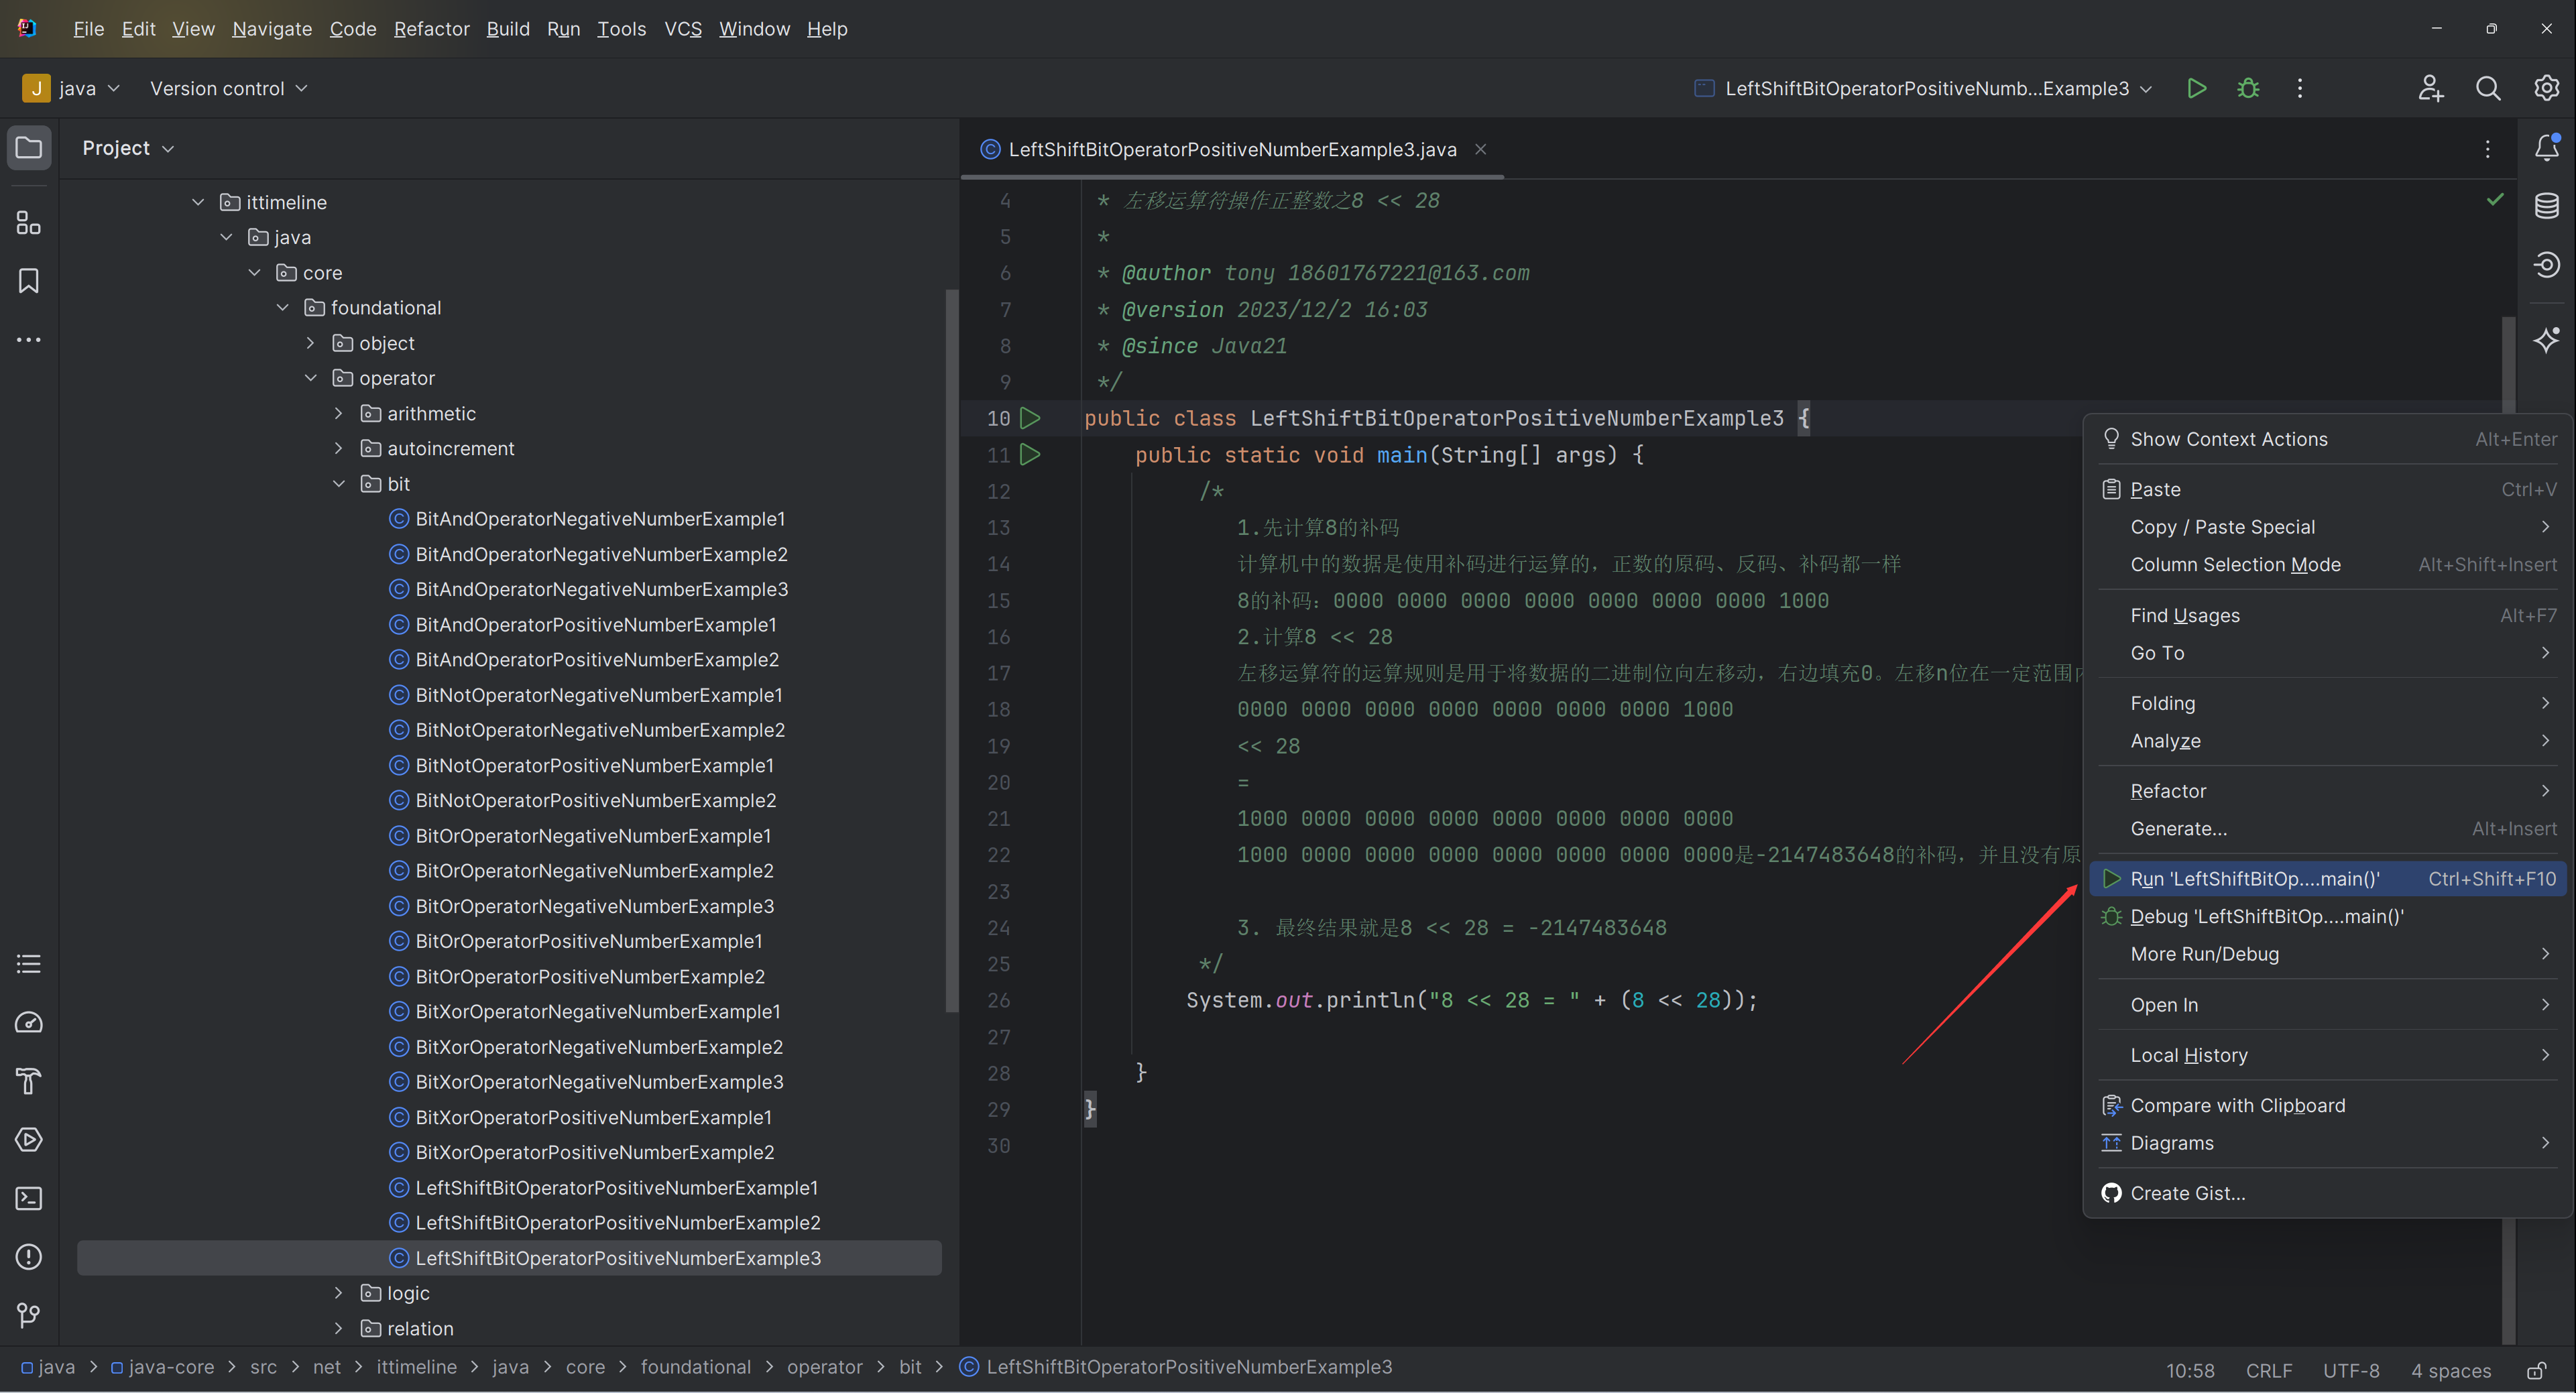Select Show Context Actions in context menu

(2328, 439)
